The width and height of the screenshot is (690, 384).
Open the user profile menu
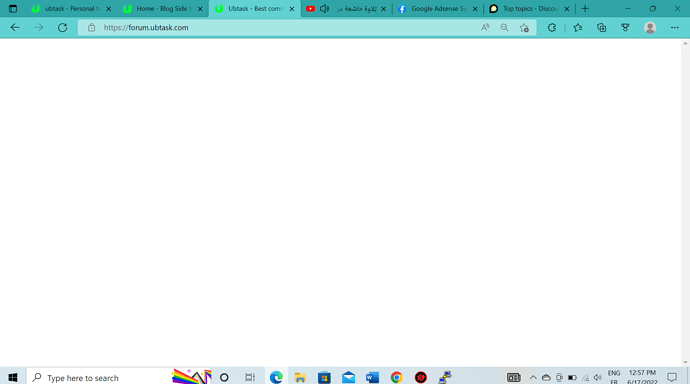(x=650, y=27)
